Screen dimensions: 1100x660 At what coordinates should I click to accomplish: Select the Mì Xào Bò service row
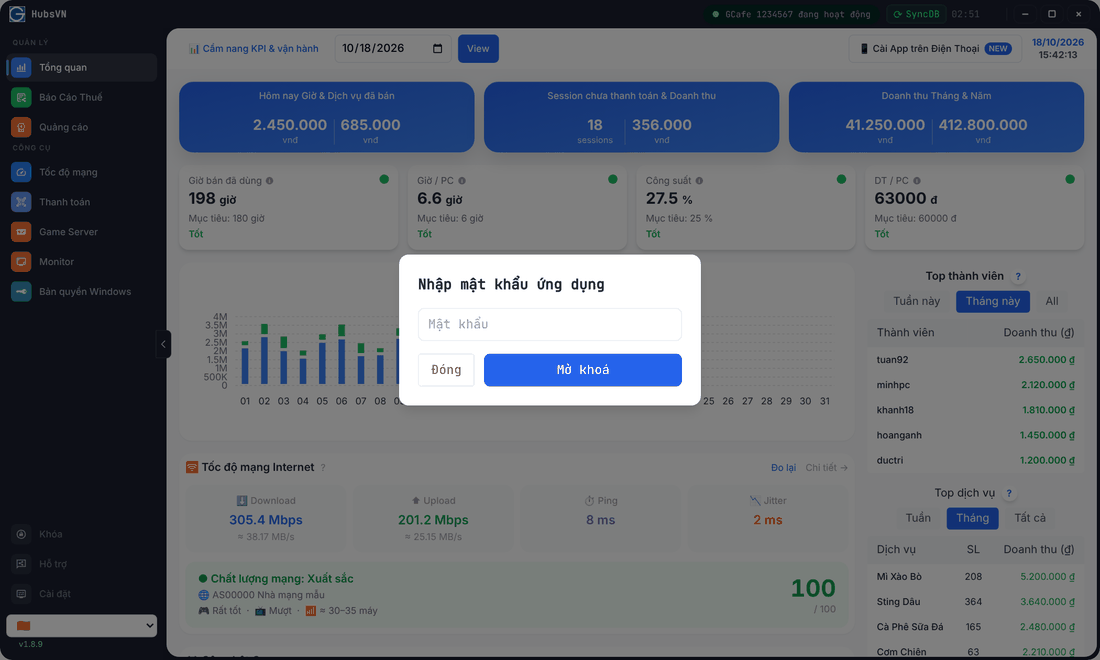(x=975, y=577)
